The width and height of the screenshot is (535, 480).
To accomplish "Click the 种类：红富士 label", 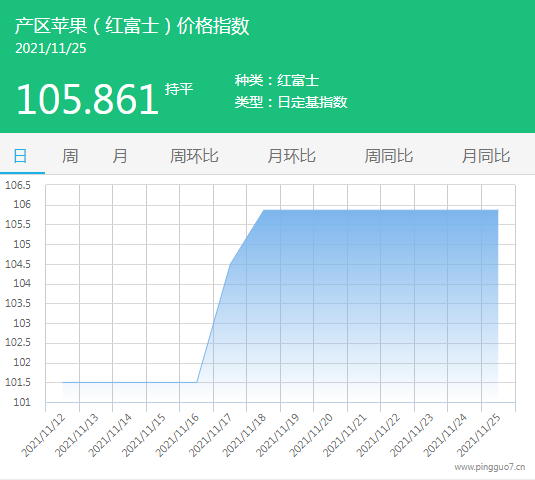I will click(x=277, y=81).
